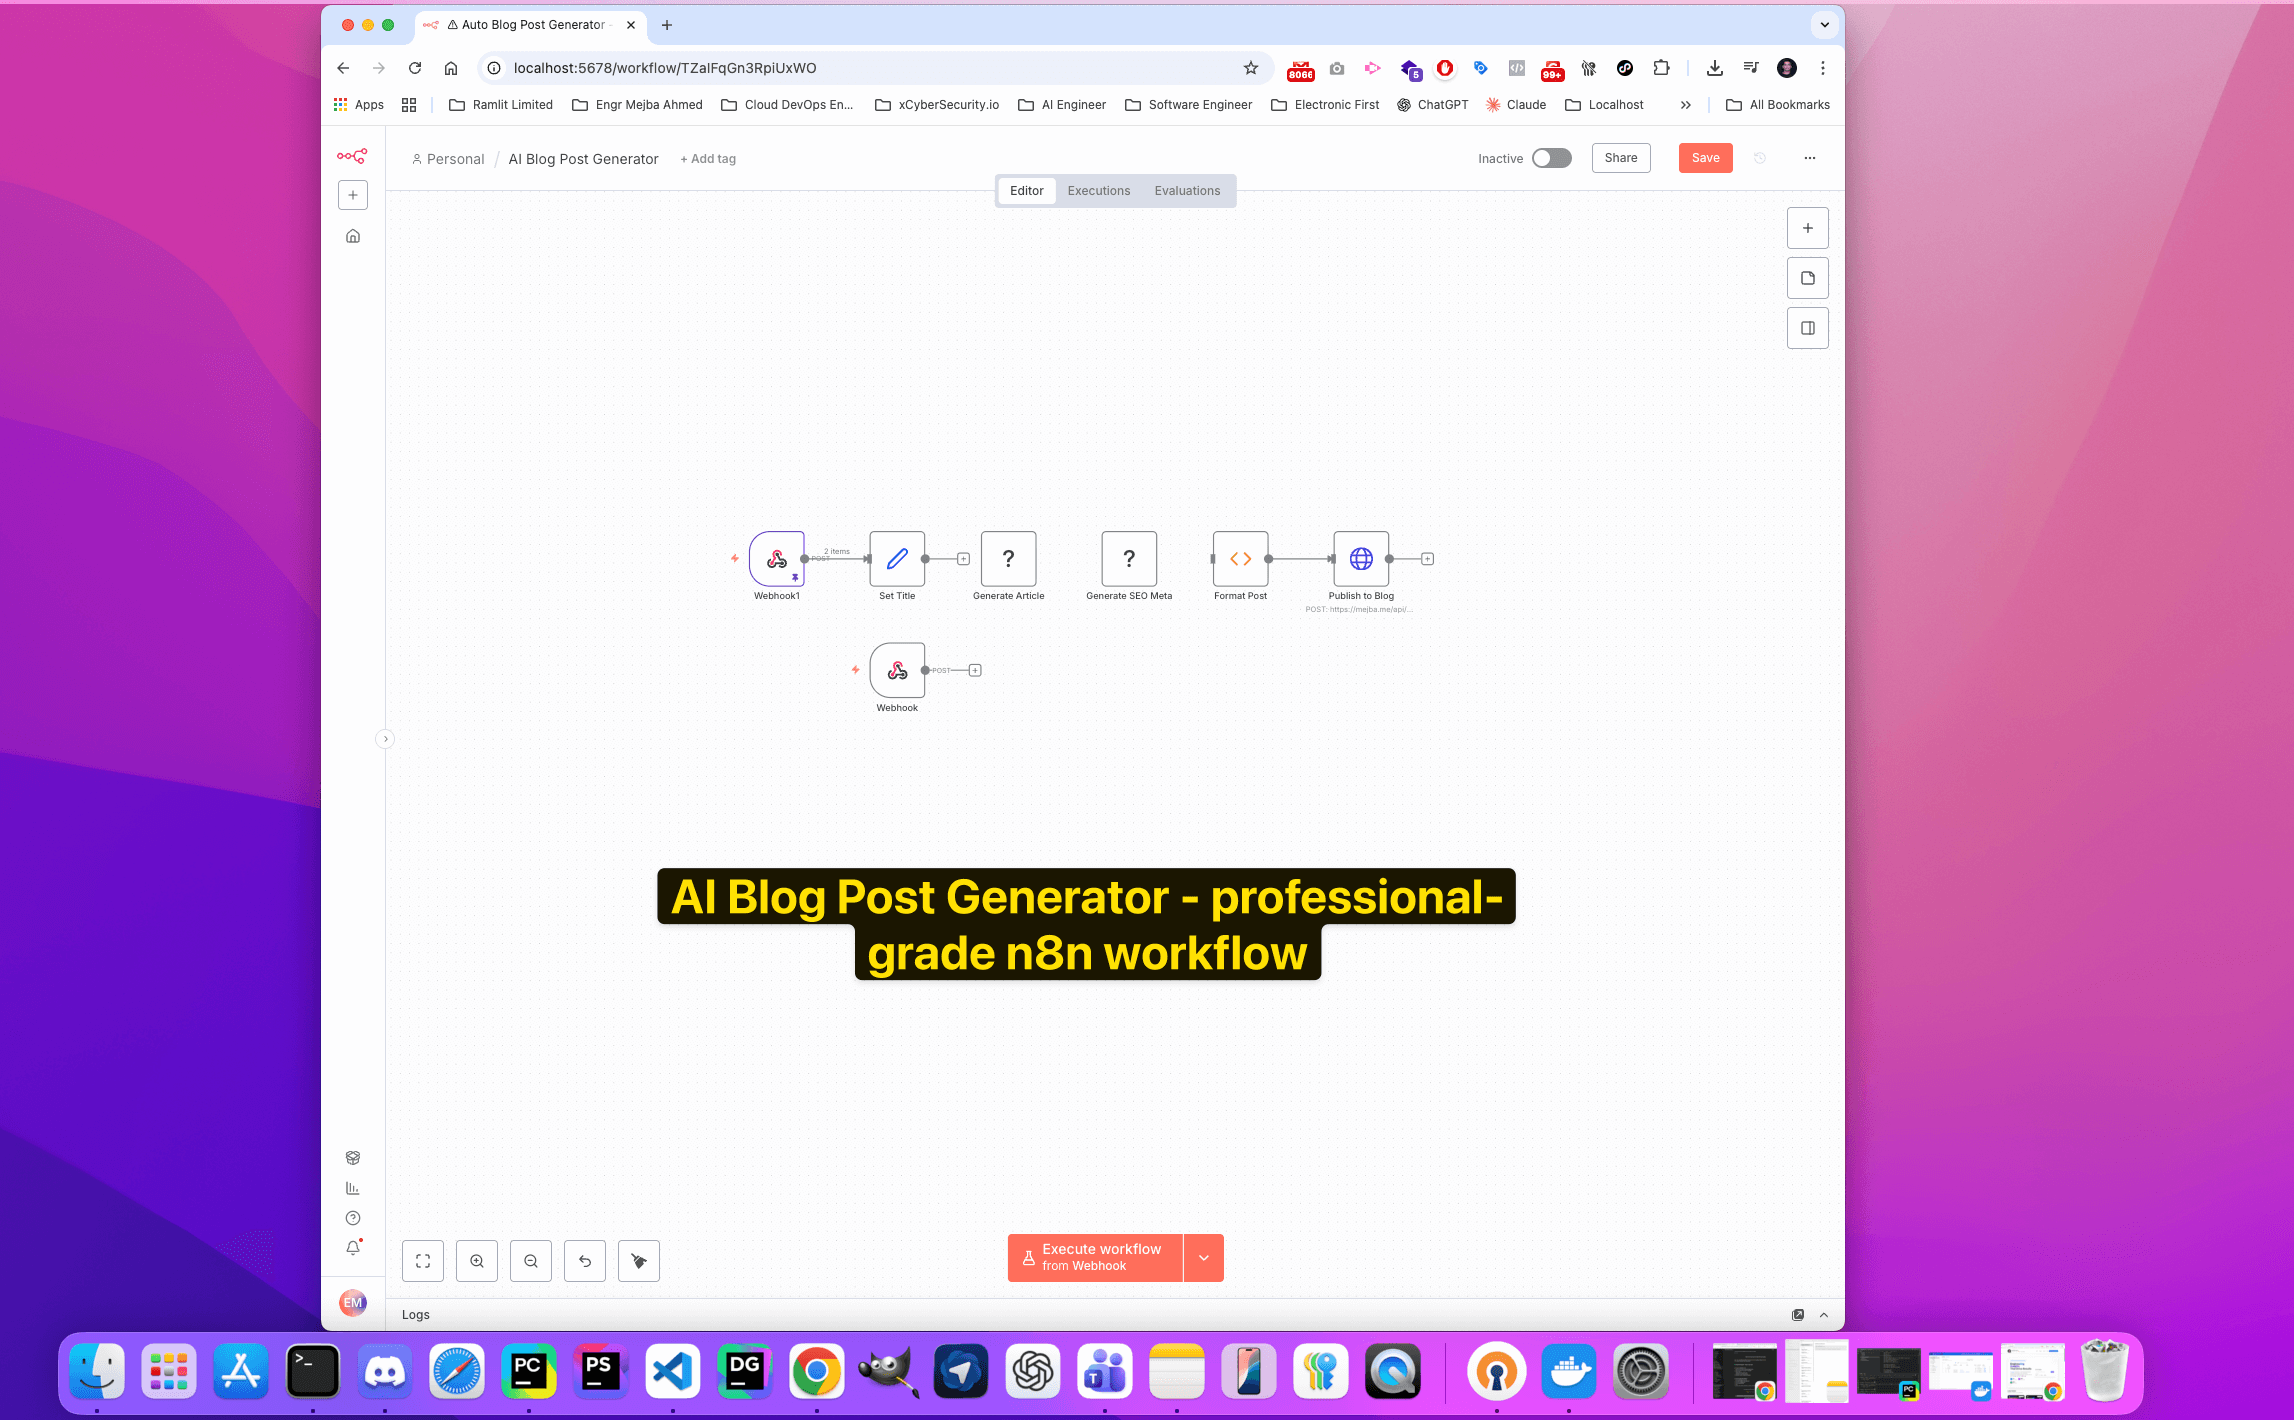This screenshot has width=2294, height=1420.
Task: Switch to the Evaluations tab
Action: [x=1187, y=191]
